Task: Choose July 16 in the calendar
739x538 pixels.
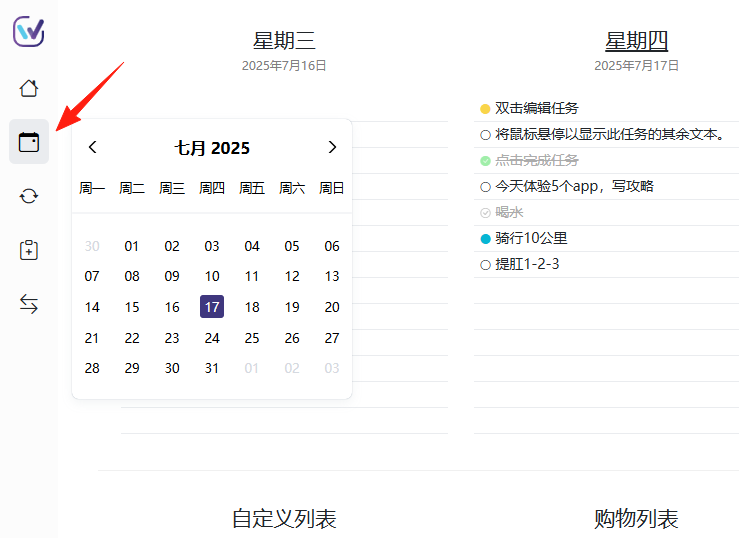Action: click(172, 307)
